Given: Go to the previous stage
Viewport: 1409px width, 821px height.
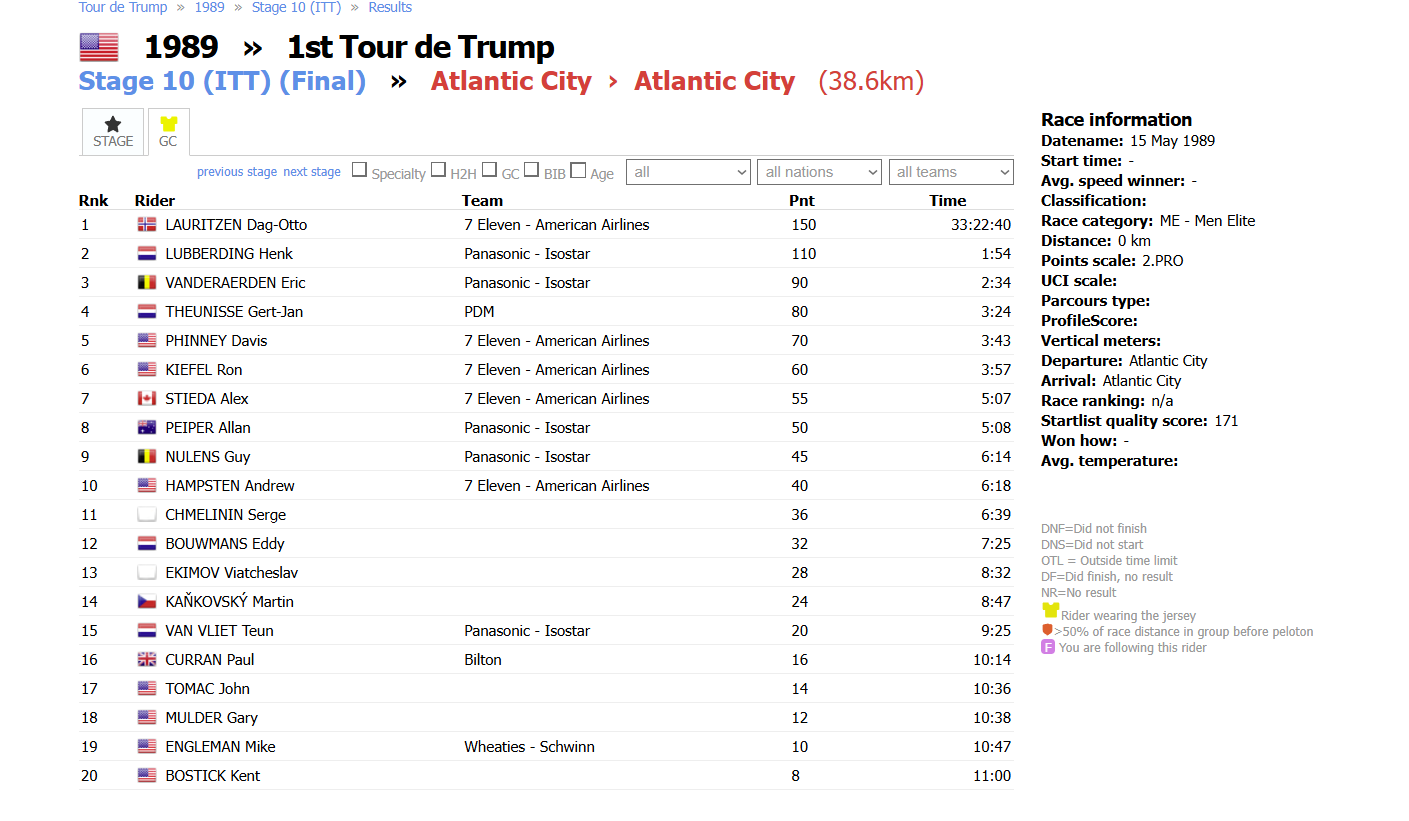Looking at the screenshot, I should coord(237,172).
